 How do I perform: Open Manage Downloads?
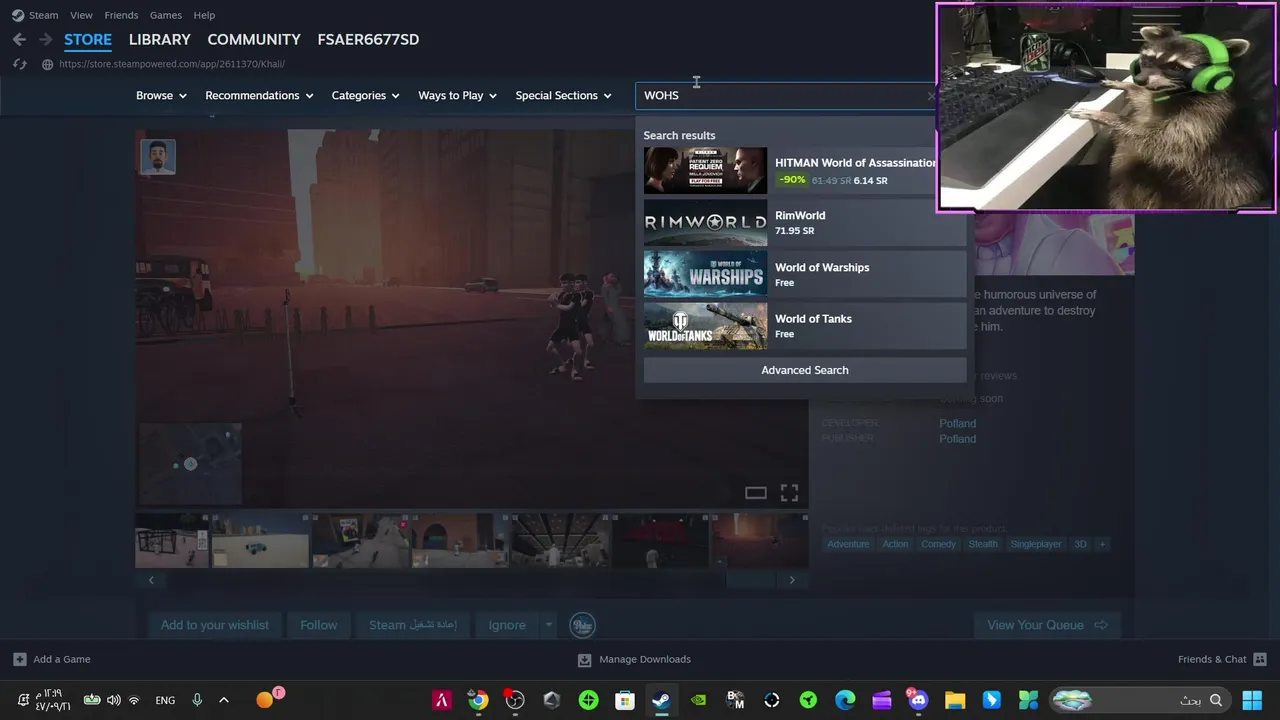(634, 659)
